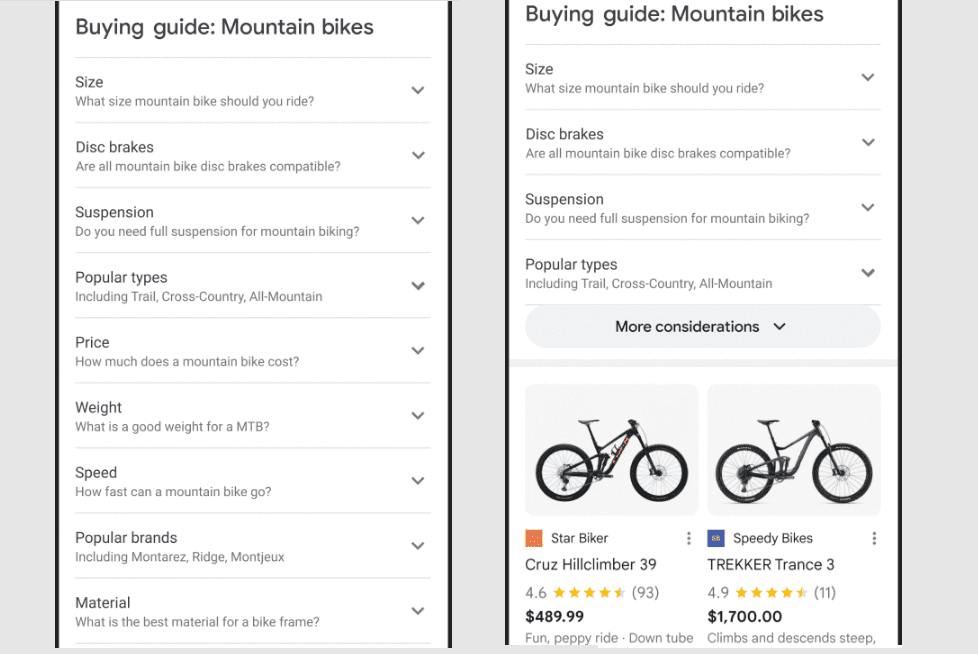Expand Material section chevron
Image resolution: width=978 pixels, height=654 pixels.
point(418,610)
